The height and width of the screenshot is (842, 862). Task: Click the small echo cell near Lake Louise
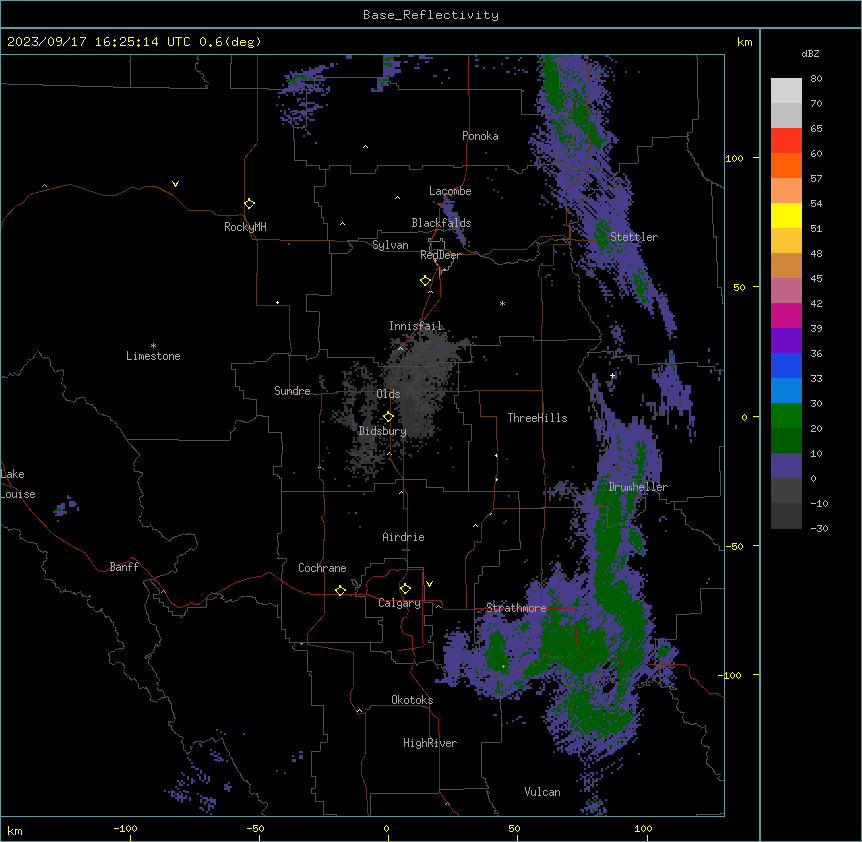66,506
